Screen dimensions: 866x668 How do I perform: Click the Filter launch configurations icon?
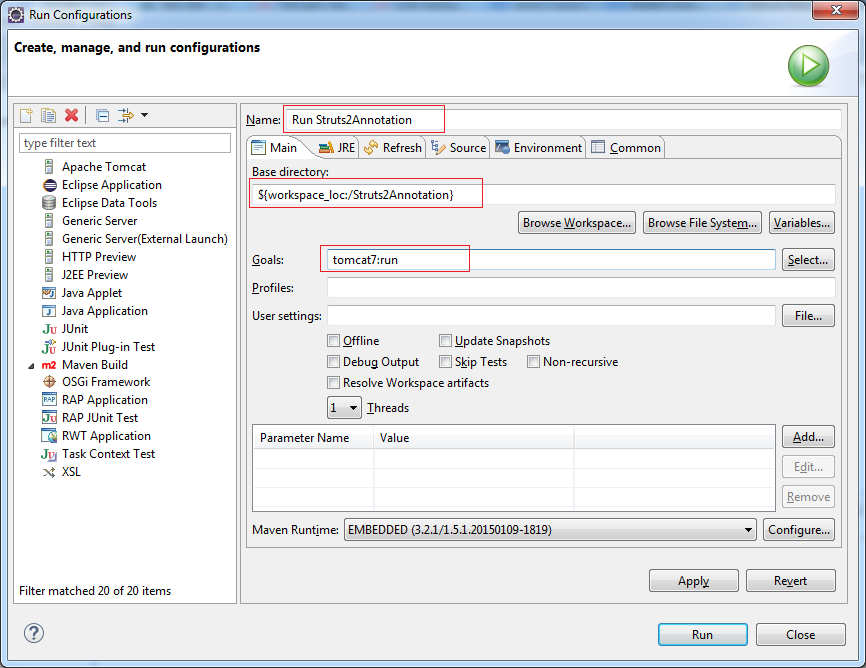tap(126, 115)
